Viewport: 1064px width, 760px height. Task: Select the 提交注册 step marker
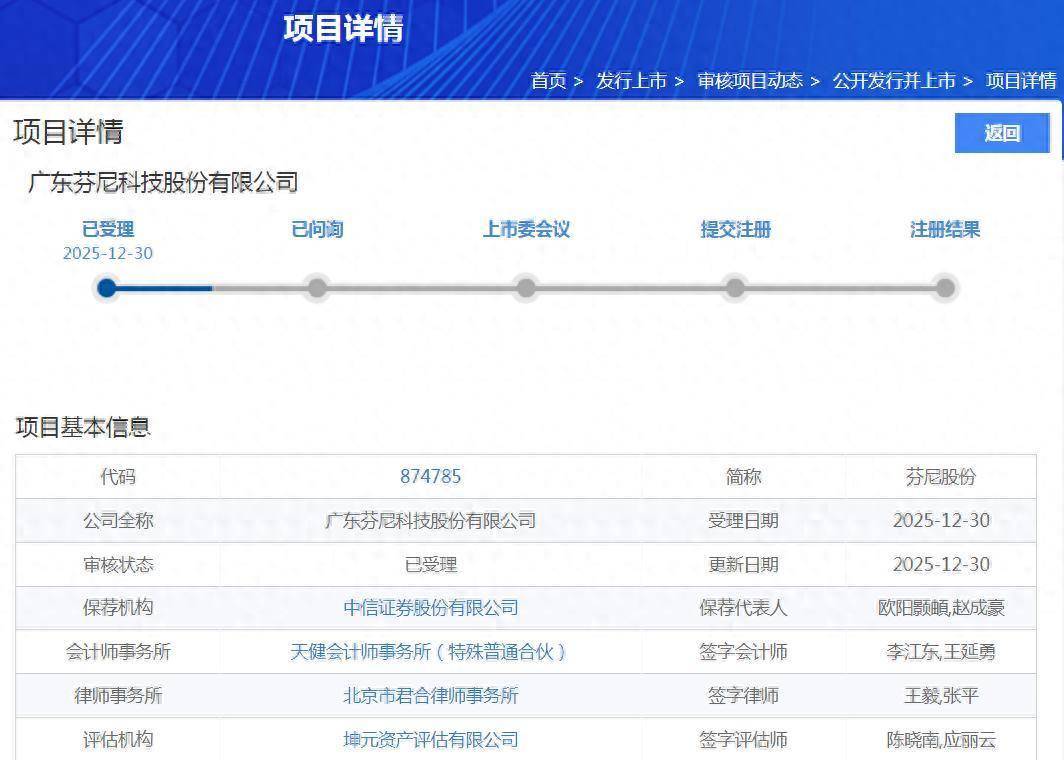tap(735, 288)
